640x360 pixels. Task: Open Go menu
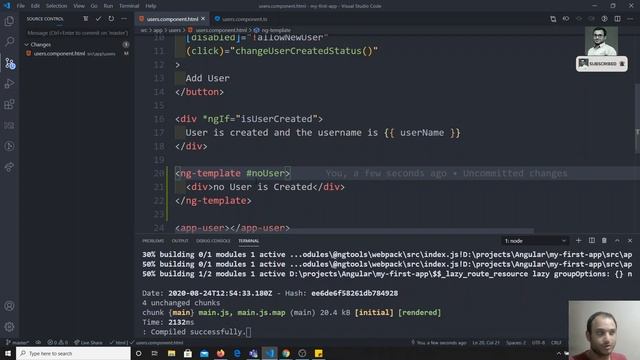[94, 6]
